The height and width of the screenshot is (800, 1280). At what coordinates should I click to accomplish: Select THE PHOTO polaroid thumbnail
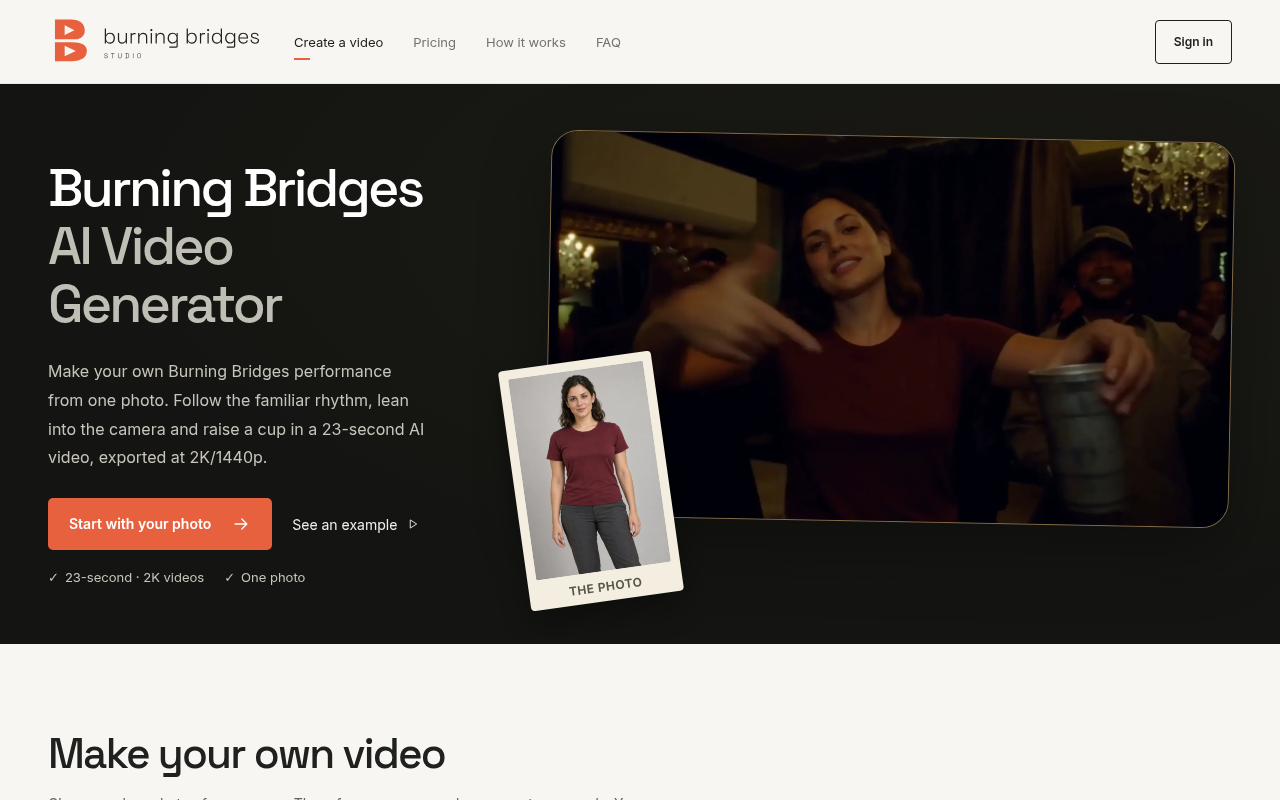point(591,481)
